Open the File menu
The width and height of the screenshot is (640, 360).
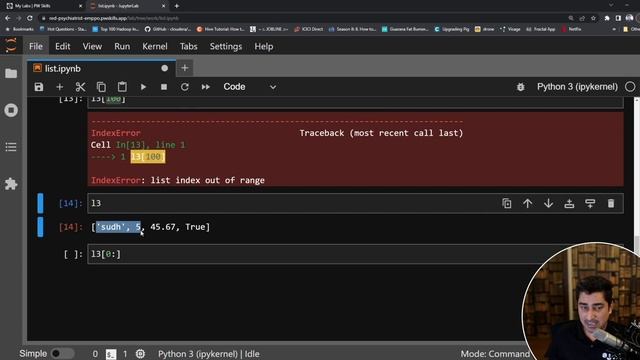36,47
